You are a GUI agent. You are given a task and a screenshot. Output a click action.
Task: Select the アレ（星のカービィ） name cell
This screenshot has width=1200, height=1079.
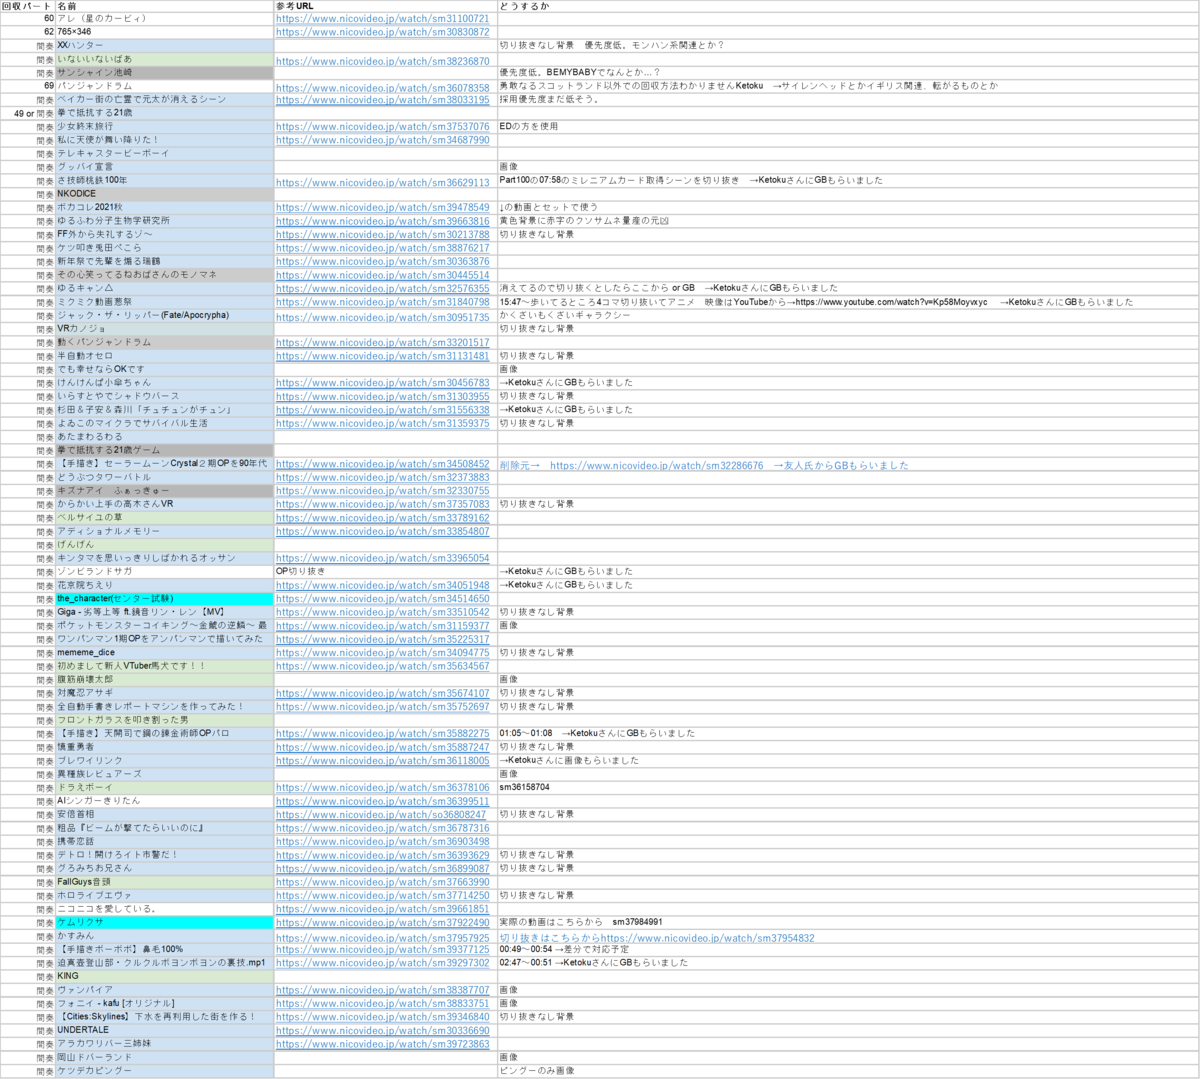point(164,19)
